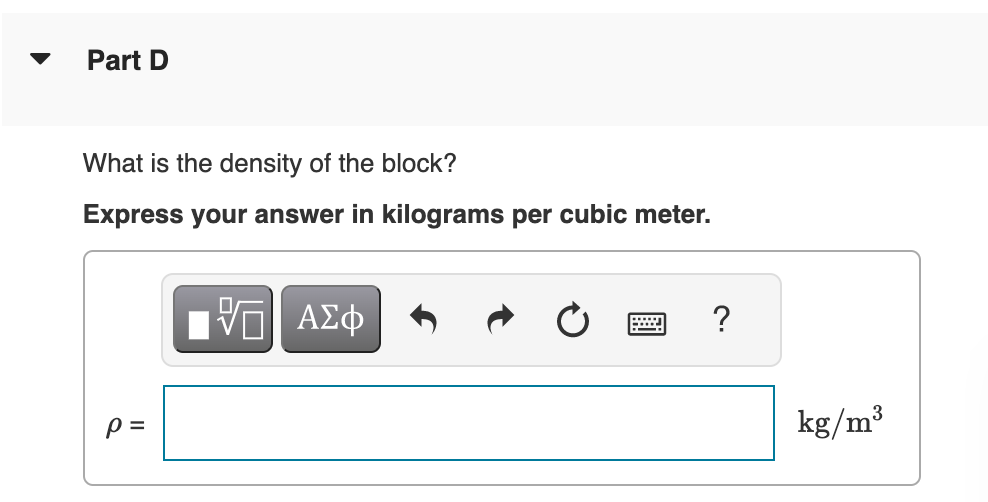The width and height of the screenshot is (988, 502).
Task: Click the equation toolbar's empty background area
Action: [x=756, y=320]
